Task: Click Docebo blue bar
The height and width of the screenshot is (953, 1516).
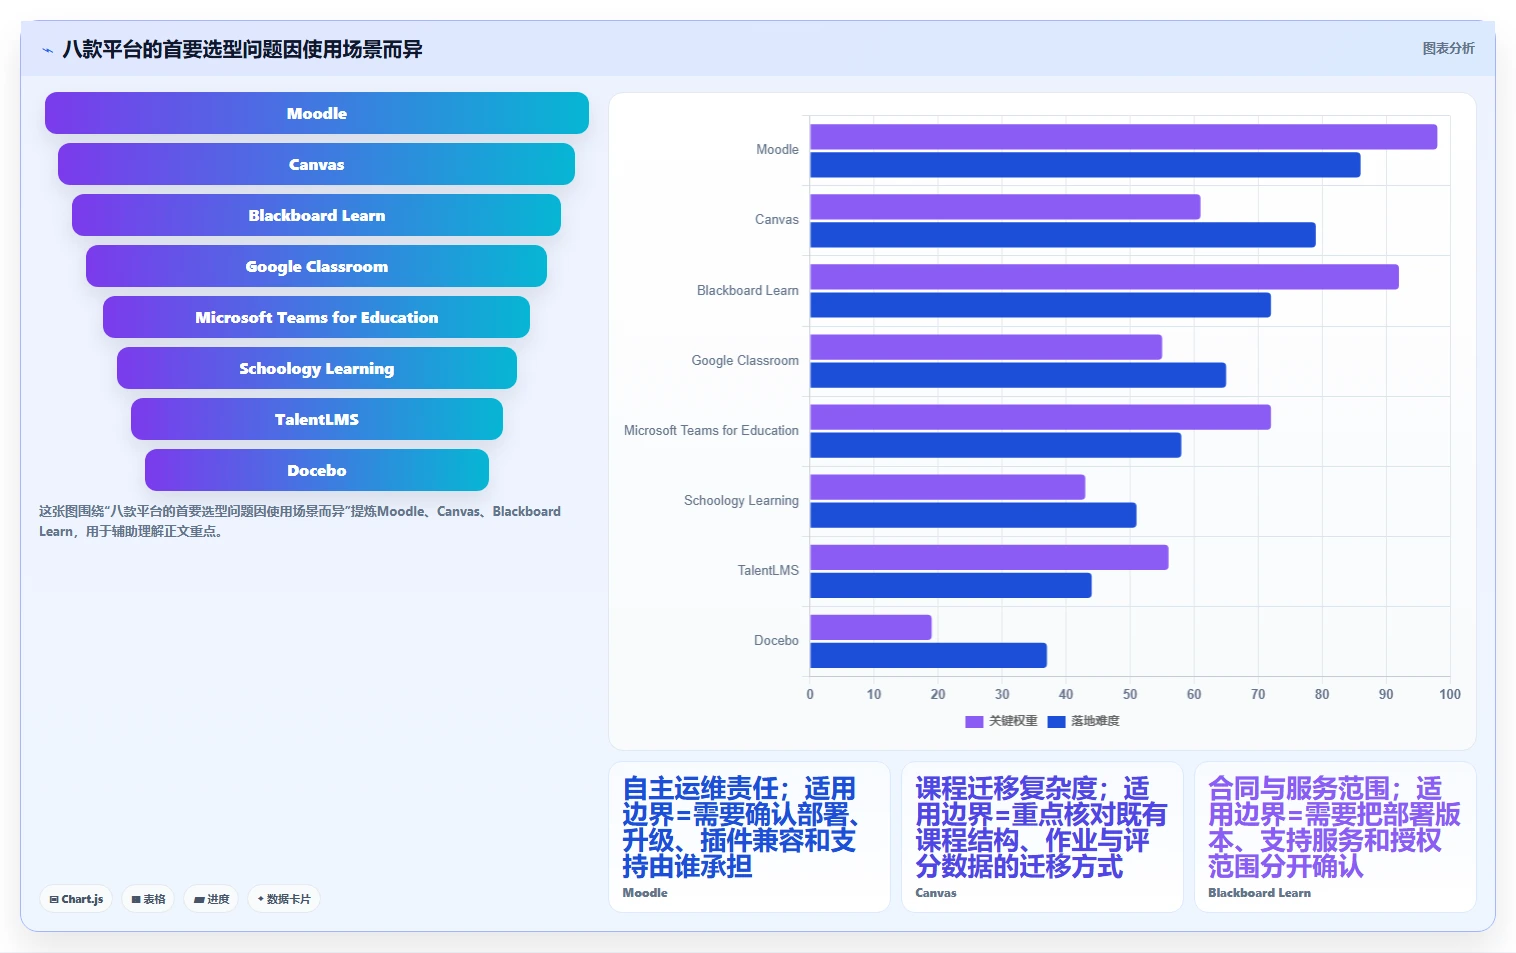Action: point(928,655)
